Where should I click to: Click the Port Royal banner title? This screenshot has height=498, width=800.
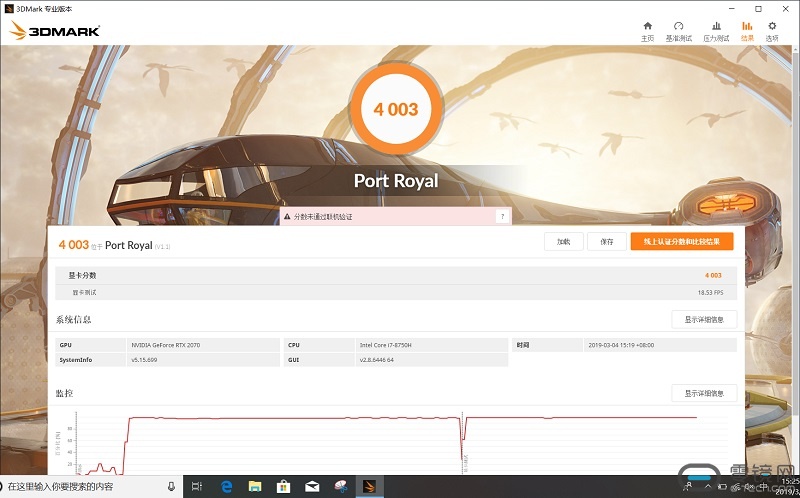pos(396,181)
